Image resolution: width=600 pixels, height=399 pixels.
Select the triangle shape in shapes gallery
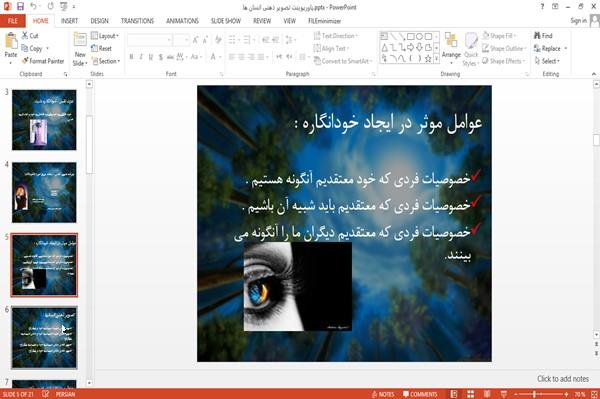385,47
